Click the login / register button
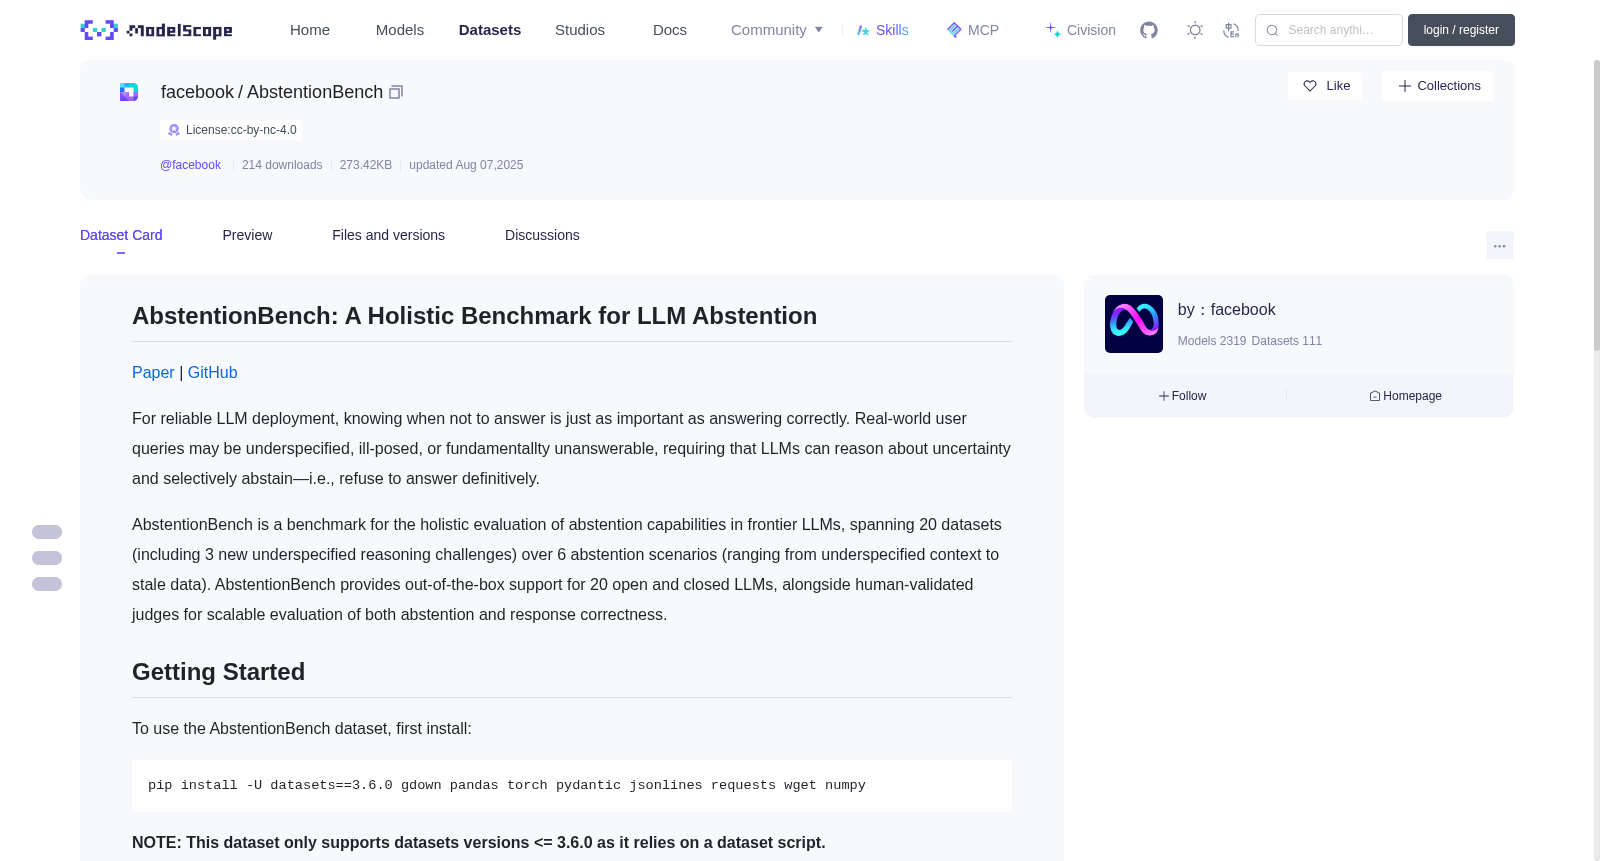The width and height of the screenshot is (1600, 861). point(1461,30)
